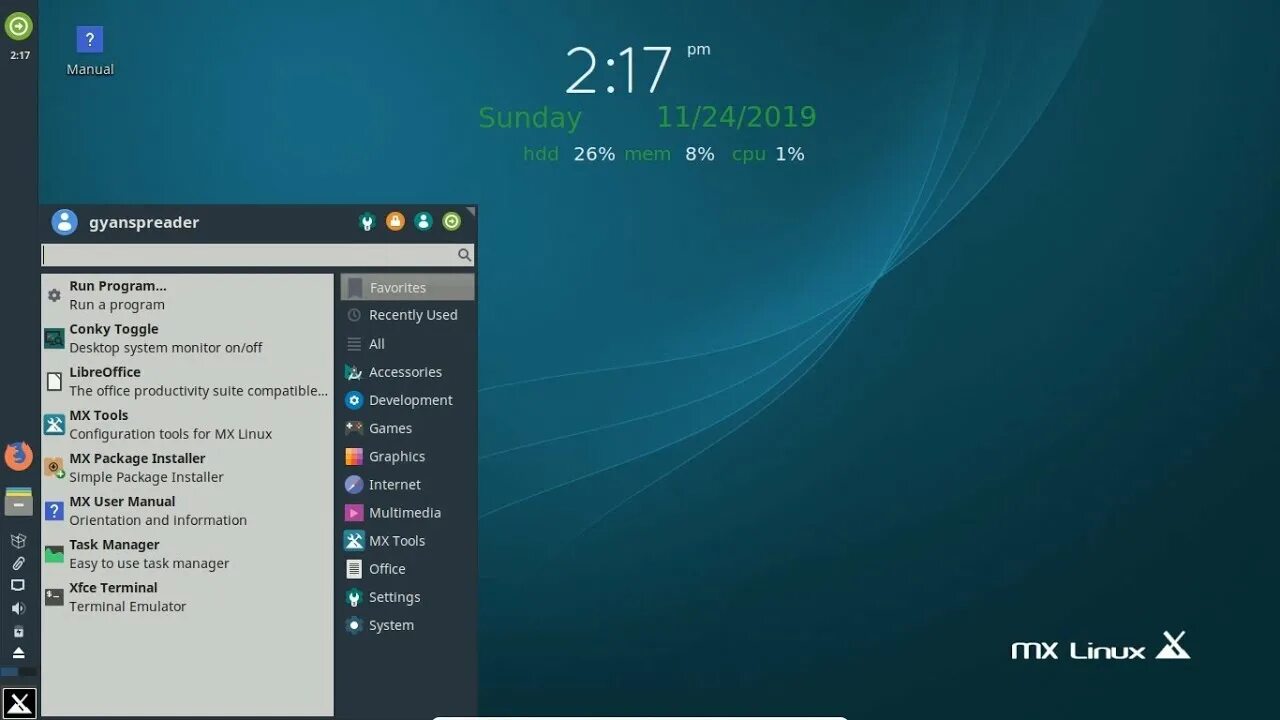The width and height of the screenshot is (1280, 720).
Task: Click the display/network monitor tray icon
Action: click(x=18, y=585)
